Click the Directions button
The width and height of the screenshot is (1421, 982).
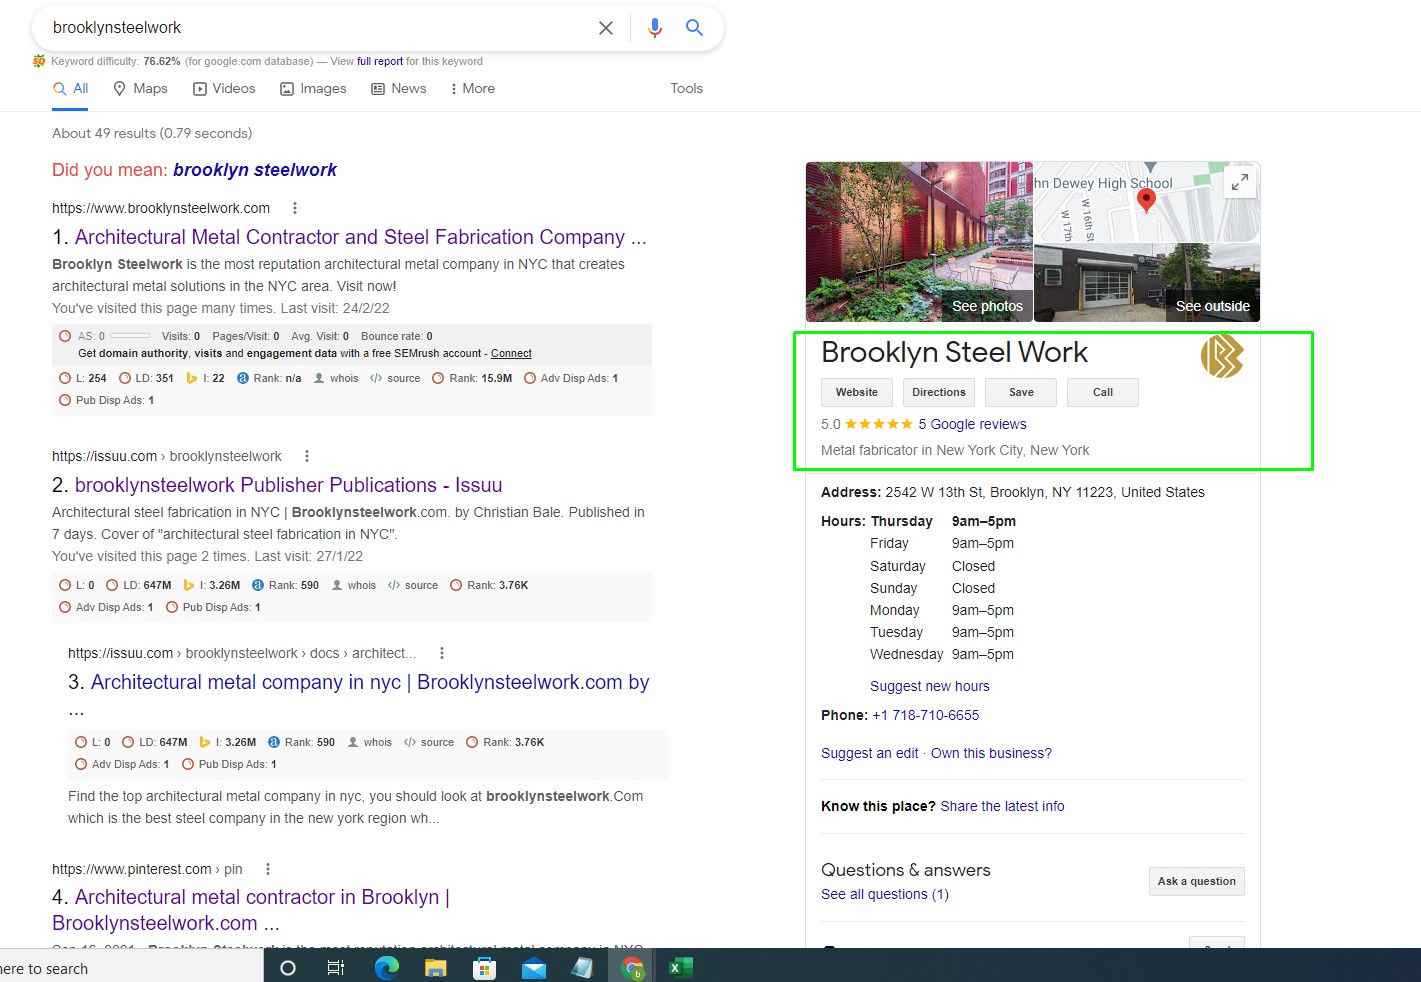coord(939,392)
